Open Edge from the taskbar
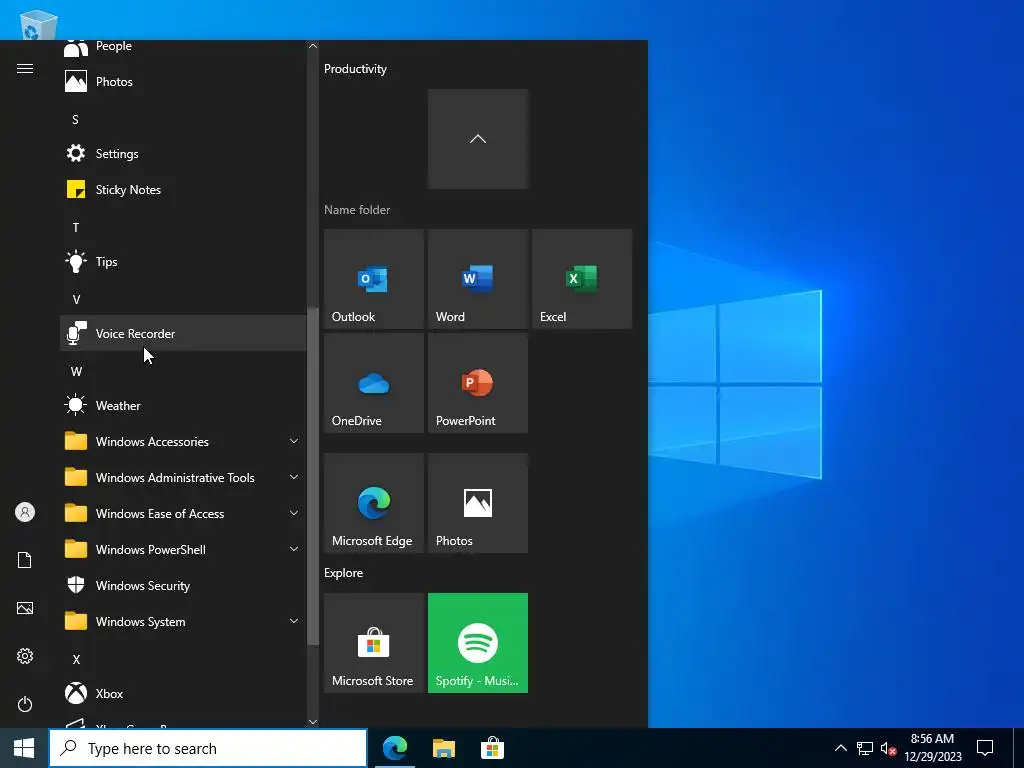 pyautogui.click(x=395, y=748)
